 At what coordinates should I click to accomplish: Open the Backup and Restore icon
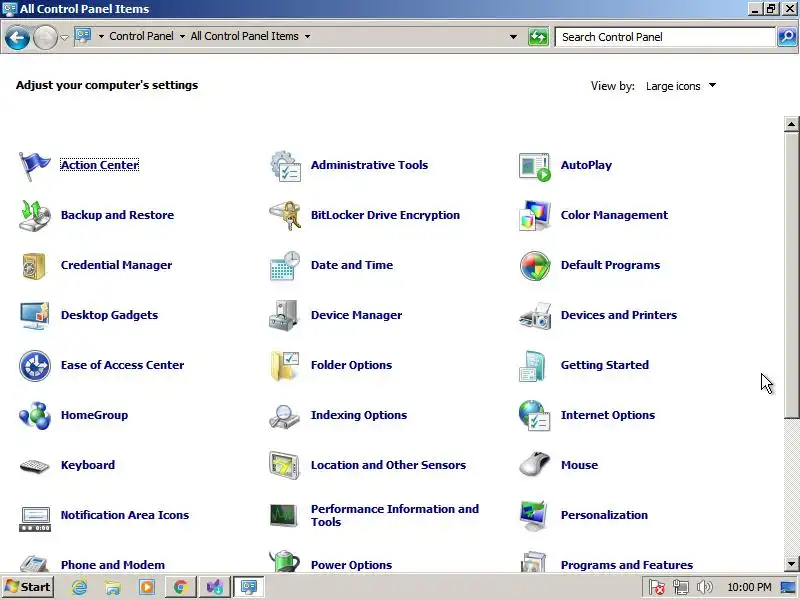(34, 215)
